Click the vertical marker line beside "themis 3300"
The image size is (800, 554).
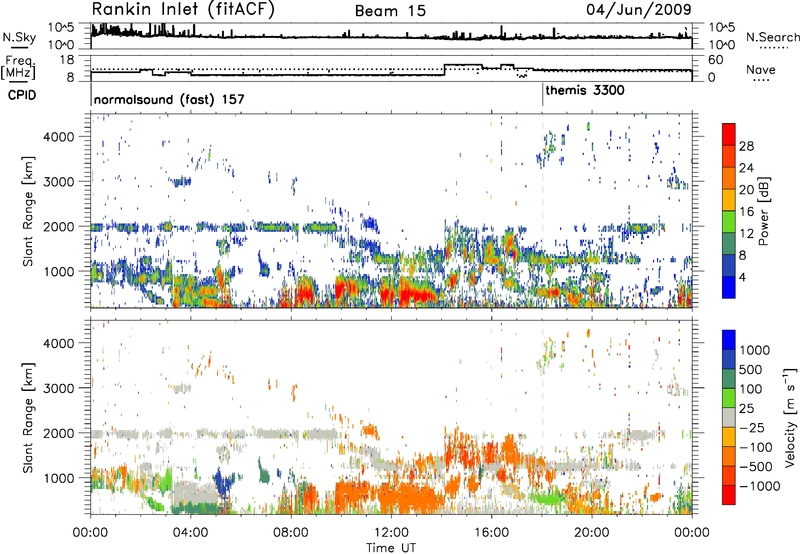click(542, 94)
